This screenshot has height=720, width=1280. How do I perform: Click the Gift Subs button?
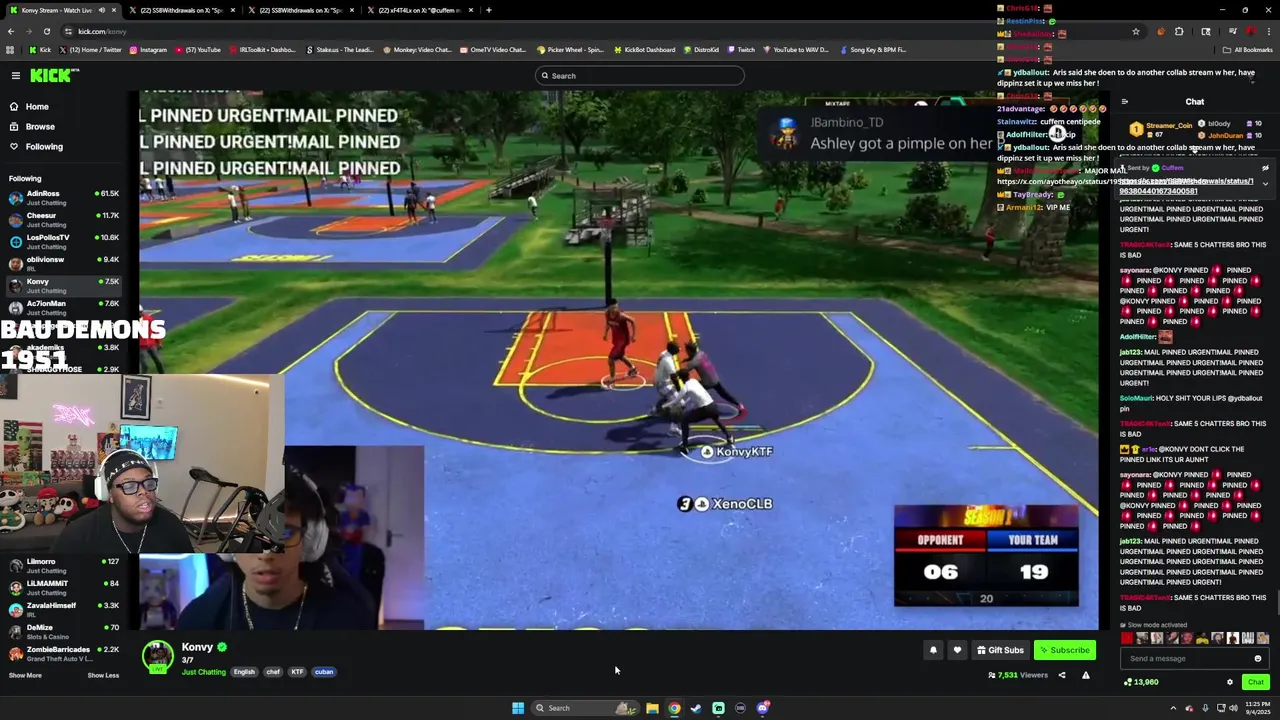(1000, 650)
